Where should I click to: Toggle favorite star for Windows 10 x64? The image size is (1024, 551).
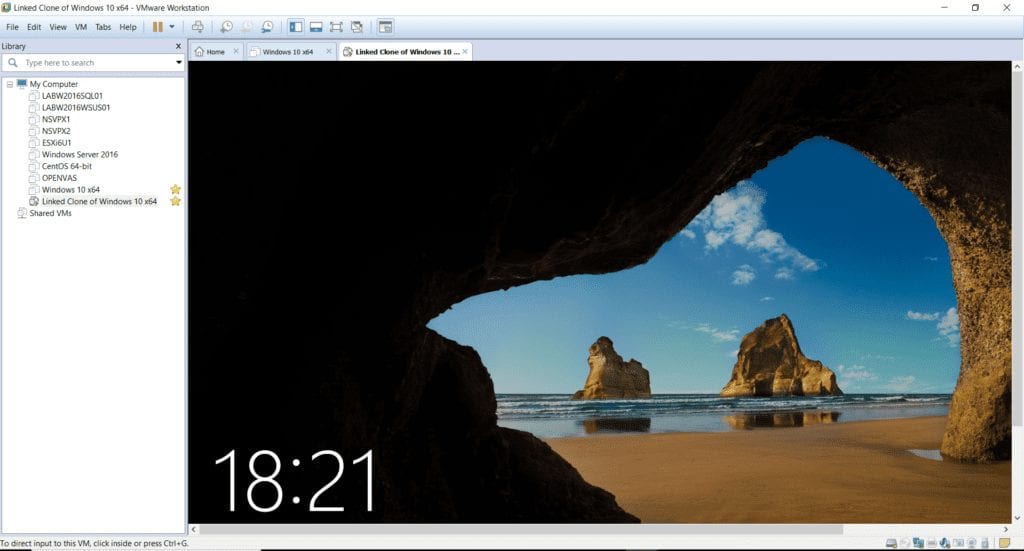[x=175, y=189]
